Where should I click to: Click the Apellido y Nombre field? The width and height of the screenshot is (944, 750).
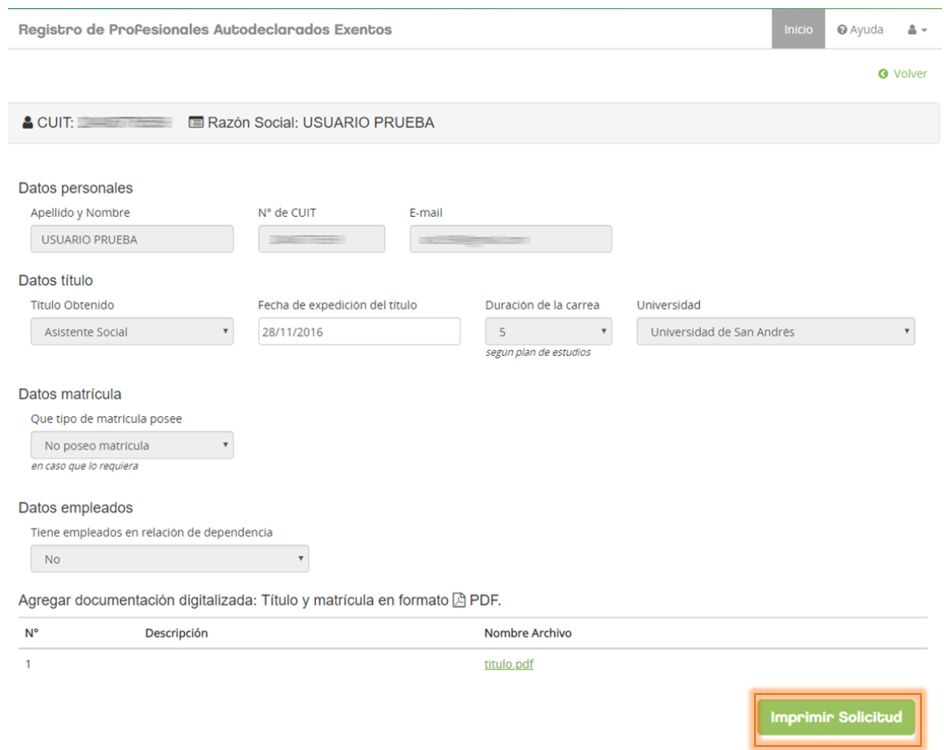[x=132, y=240]
